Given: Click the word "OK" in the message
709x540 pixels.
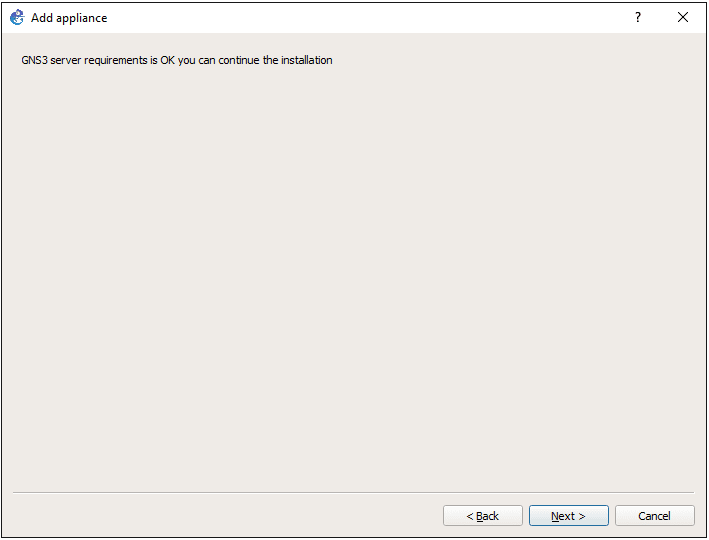Looking at the screenshot, I should click(x=167, y=60).
